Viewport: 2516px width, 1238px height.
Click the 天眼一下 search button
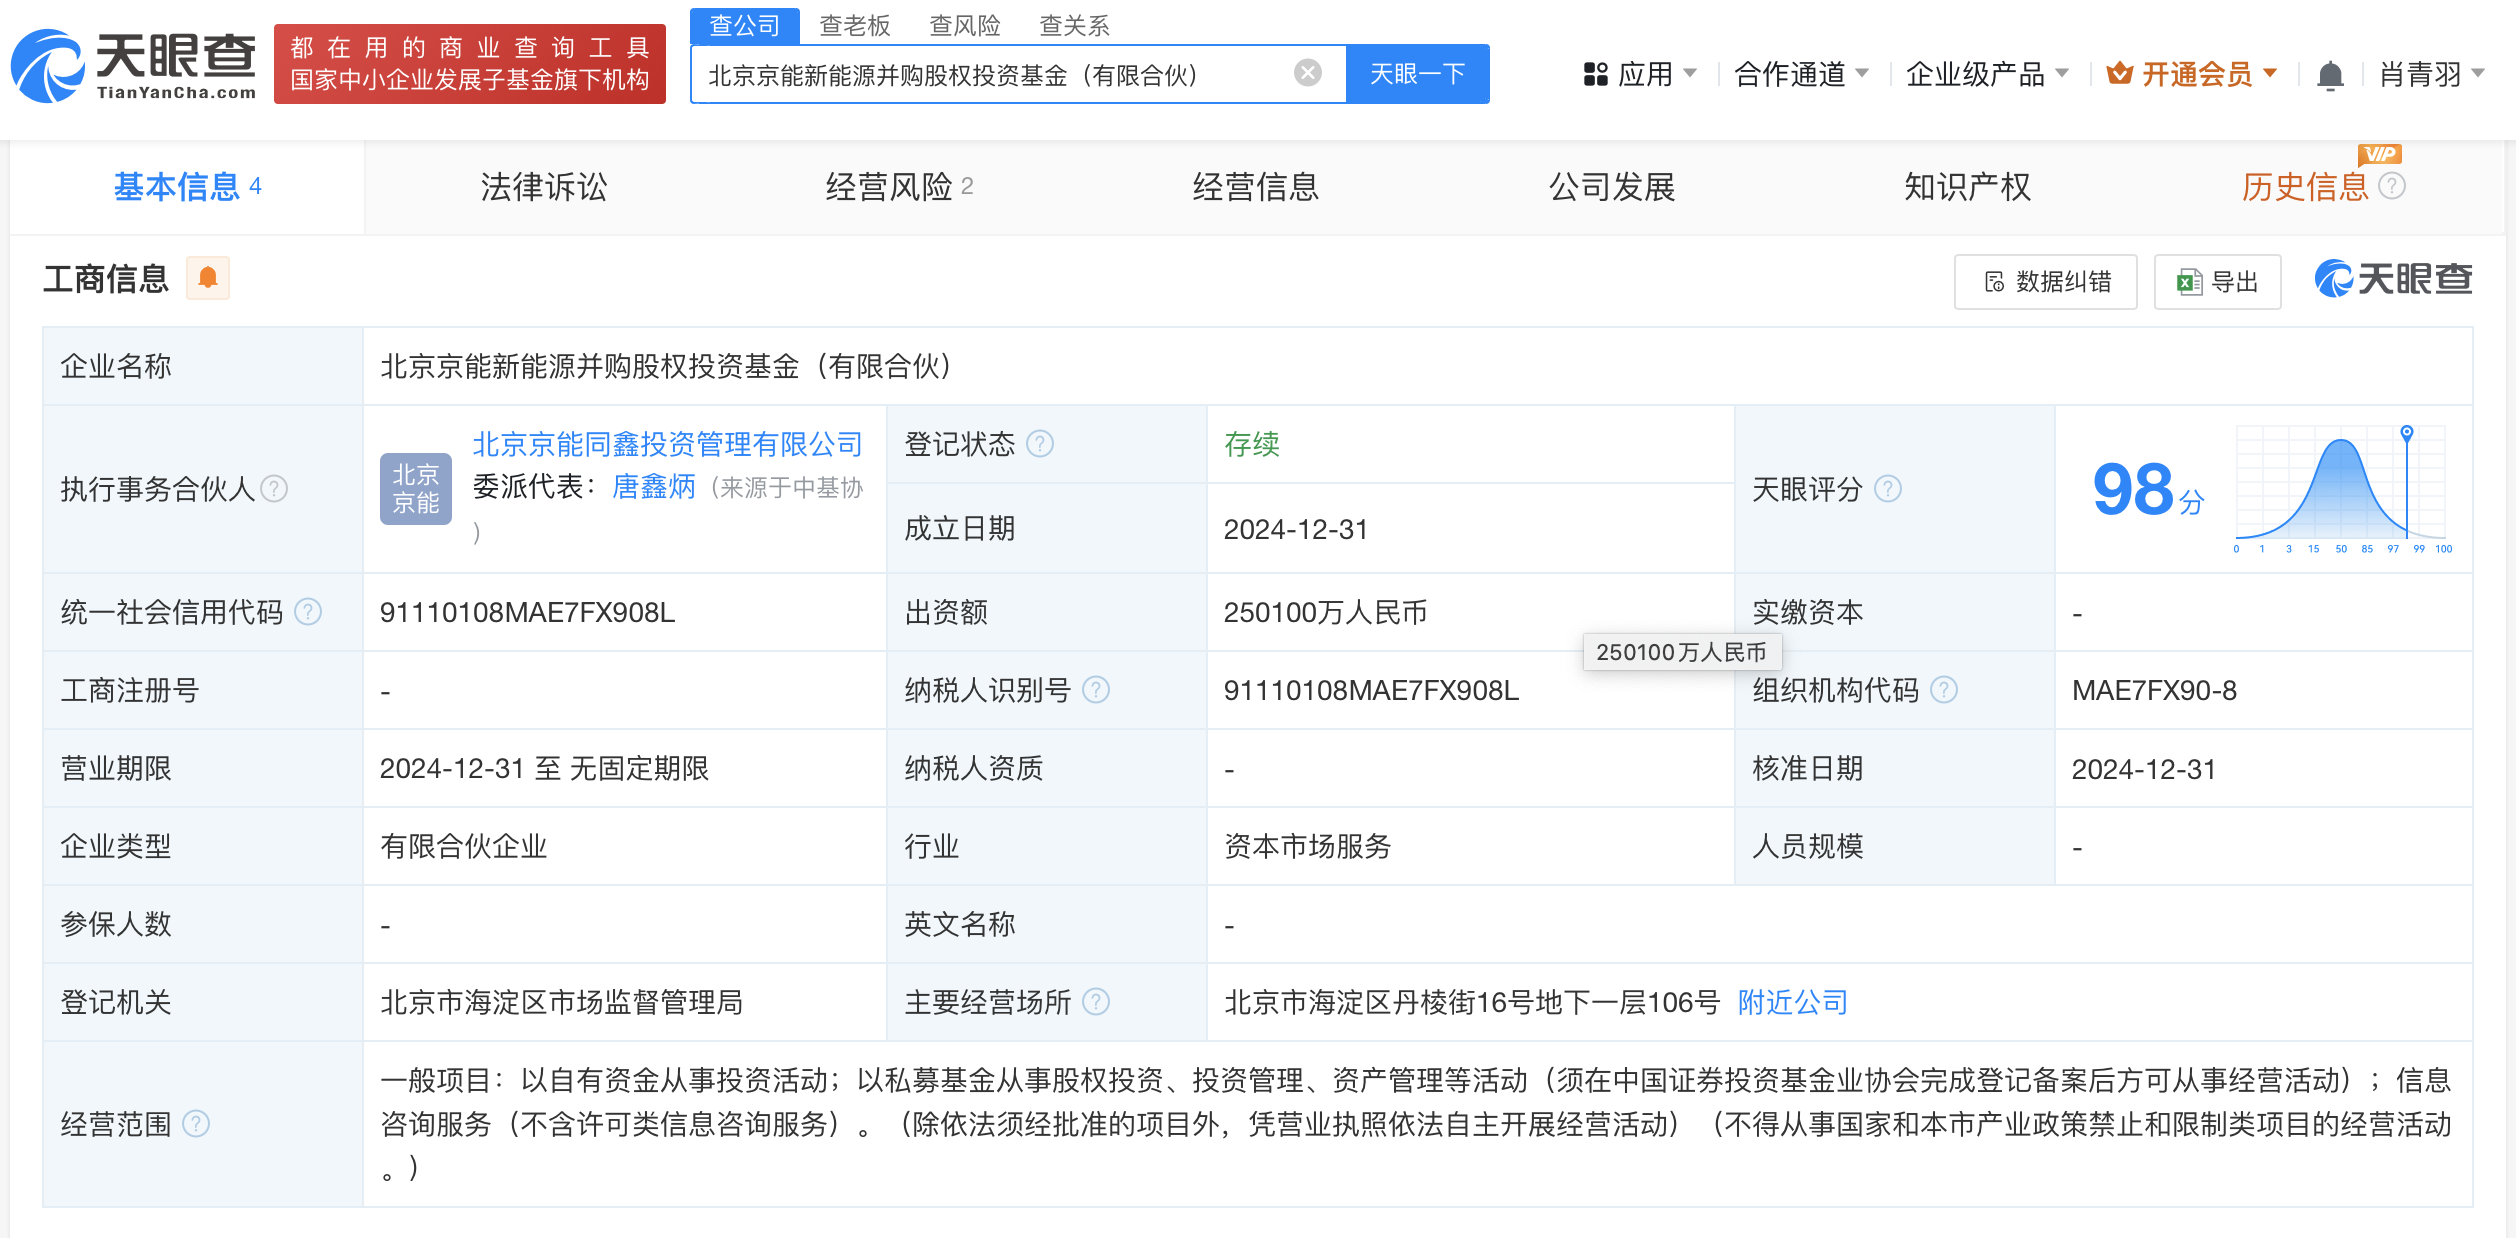1417,74
